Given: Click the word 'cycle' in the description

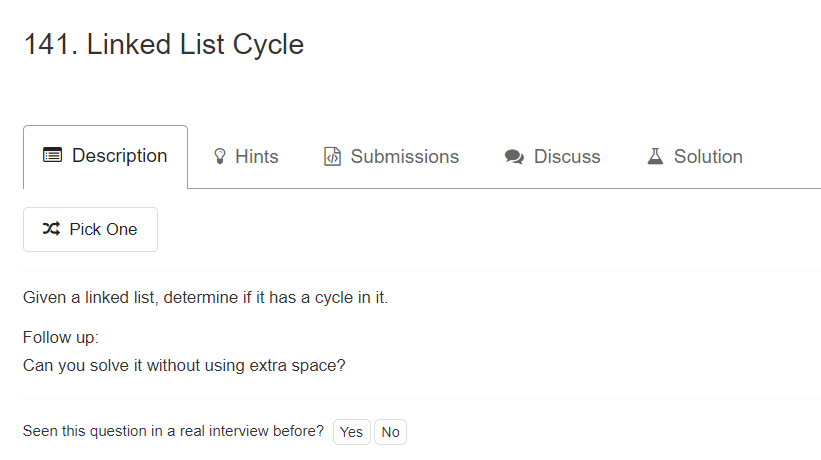Looking at the screenshot, I should tap(334, 298).
